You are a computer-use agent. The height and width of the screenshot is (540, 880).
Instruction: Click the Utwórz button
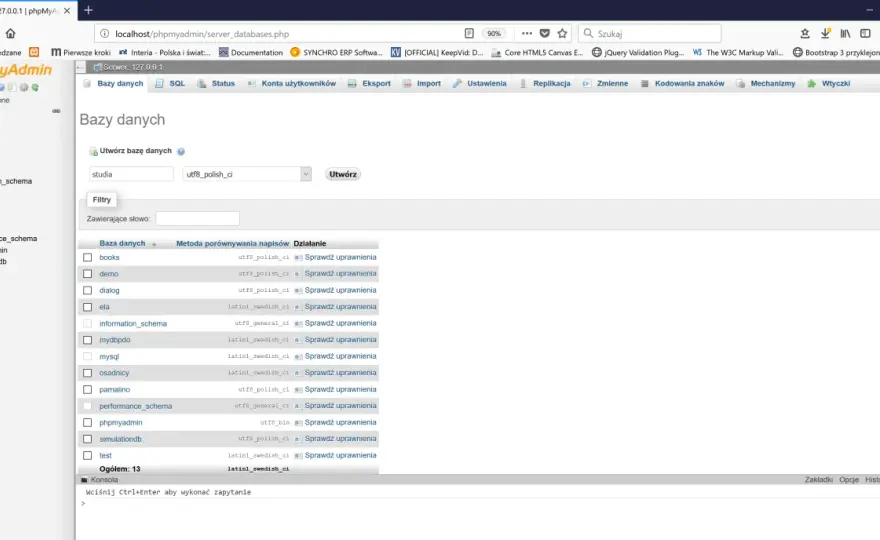point(343,174)
